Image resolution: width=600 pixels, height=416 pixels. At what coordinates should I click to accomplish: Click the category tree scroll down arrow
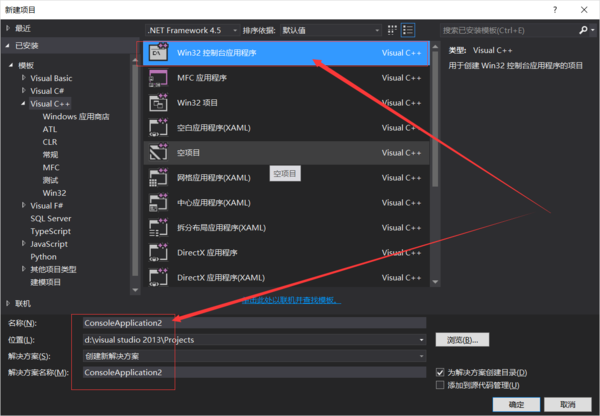pos(135,290)
